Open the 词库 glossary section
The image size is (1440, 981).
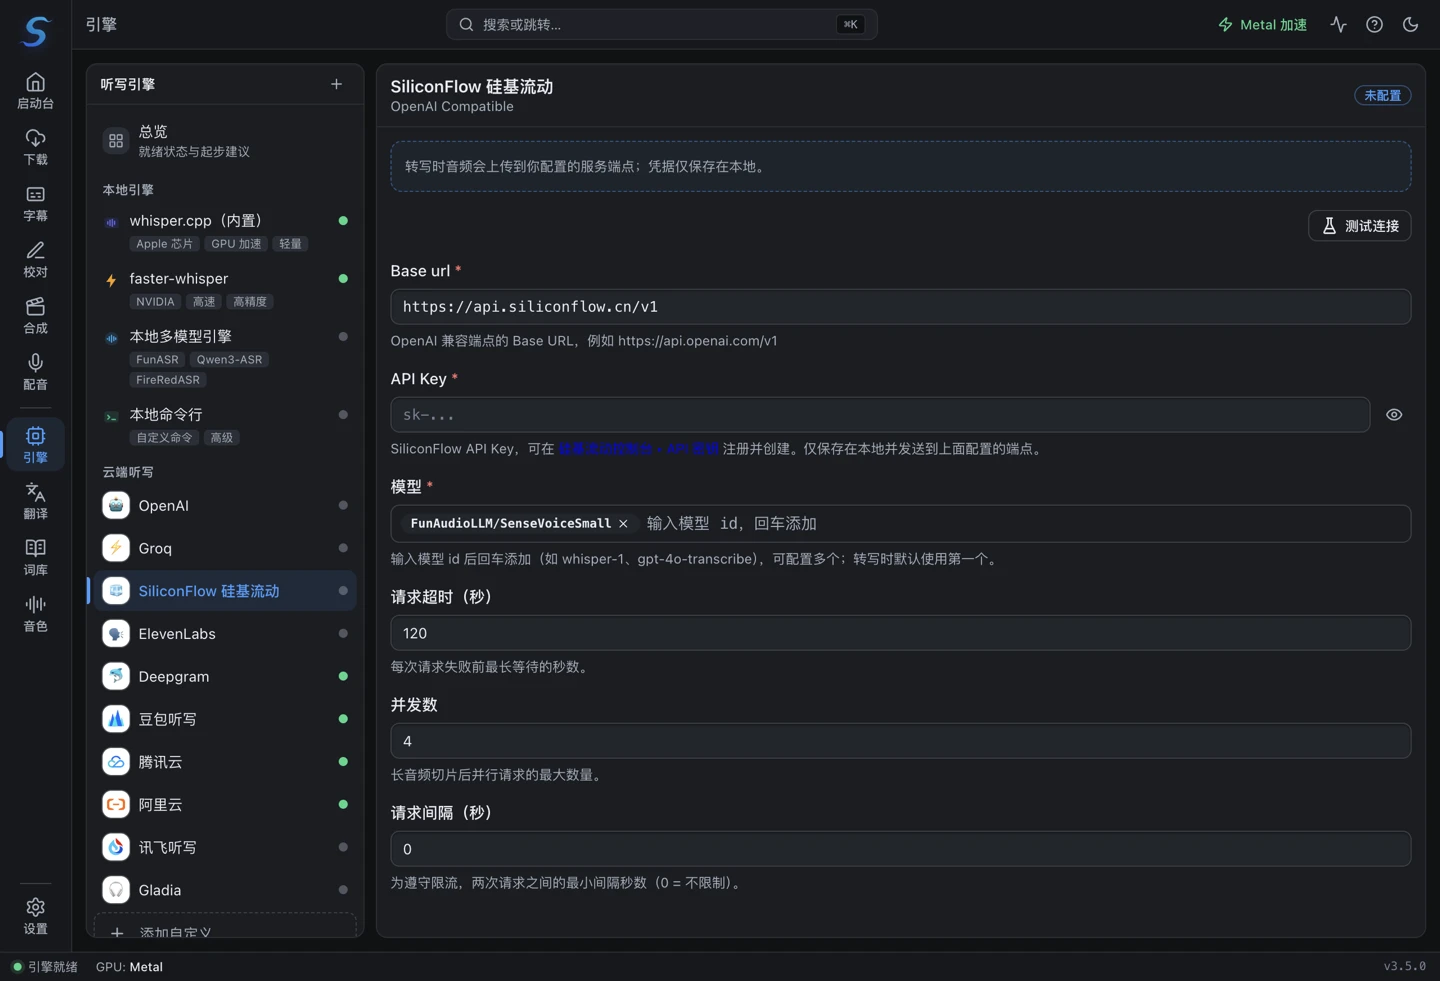(35, 556)
